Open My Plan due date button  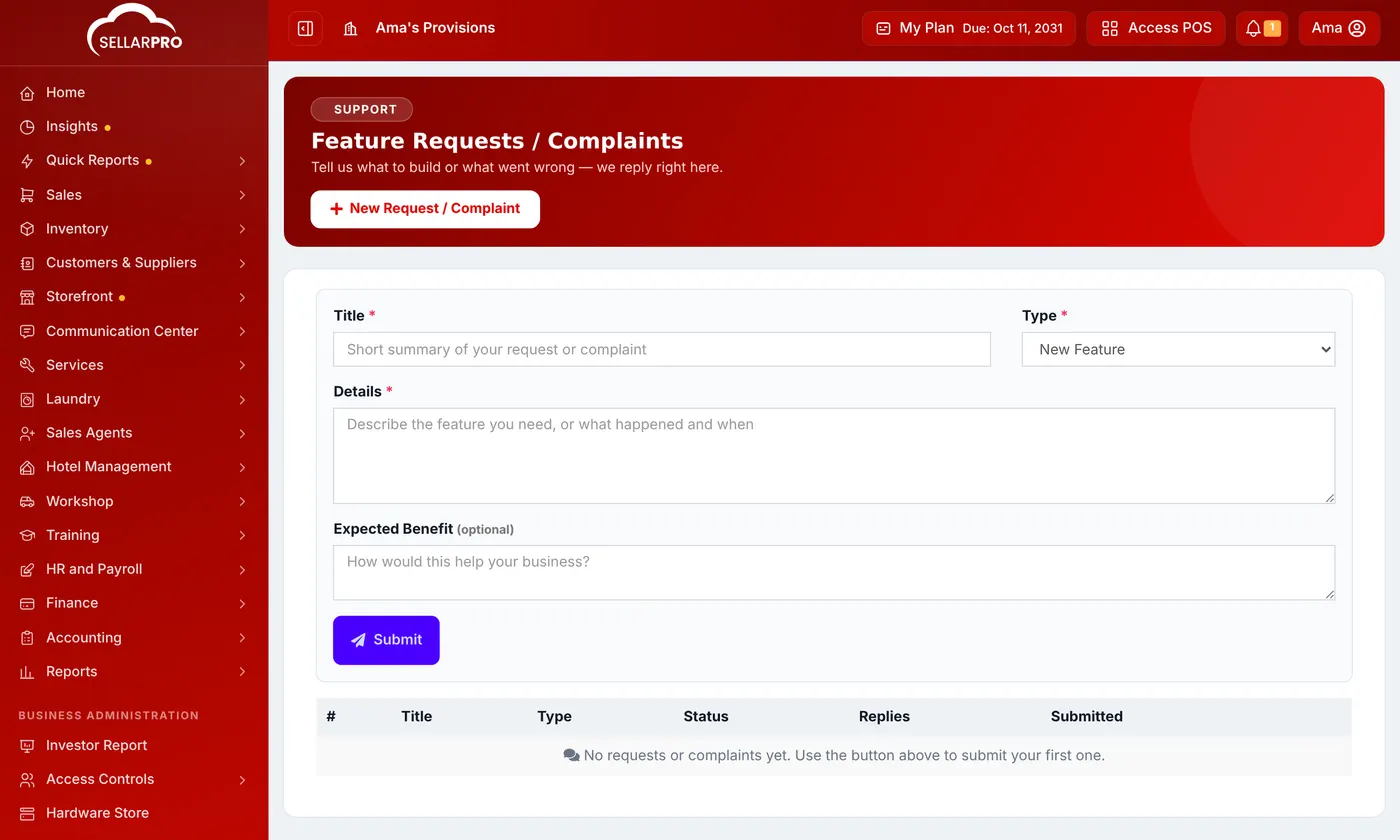click(969, 28)
